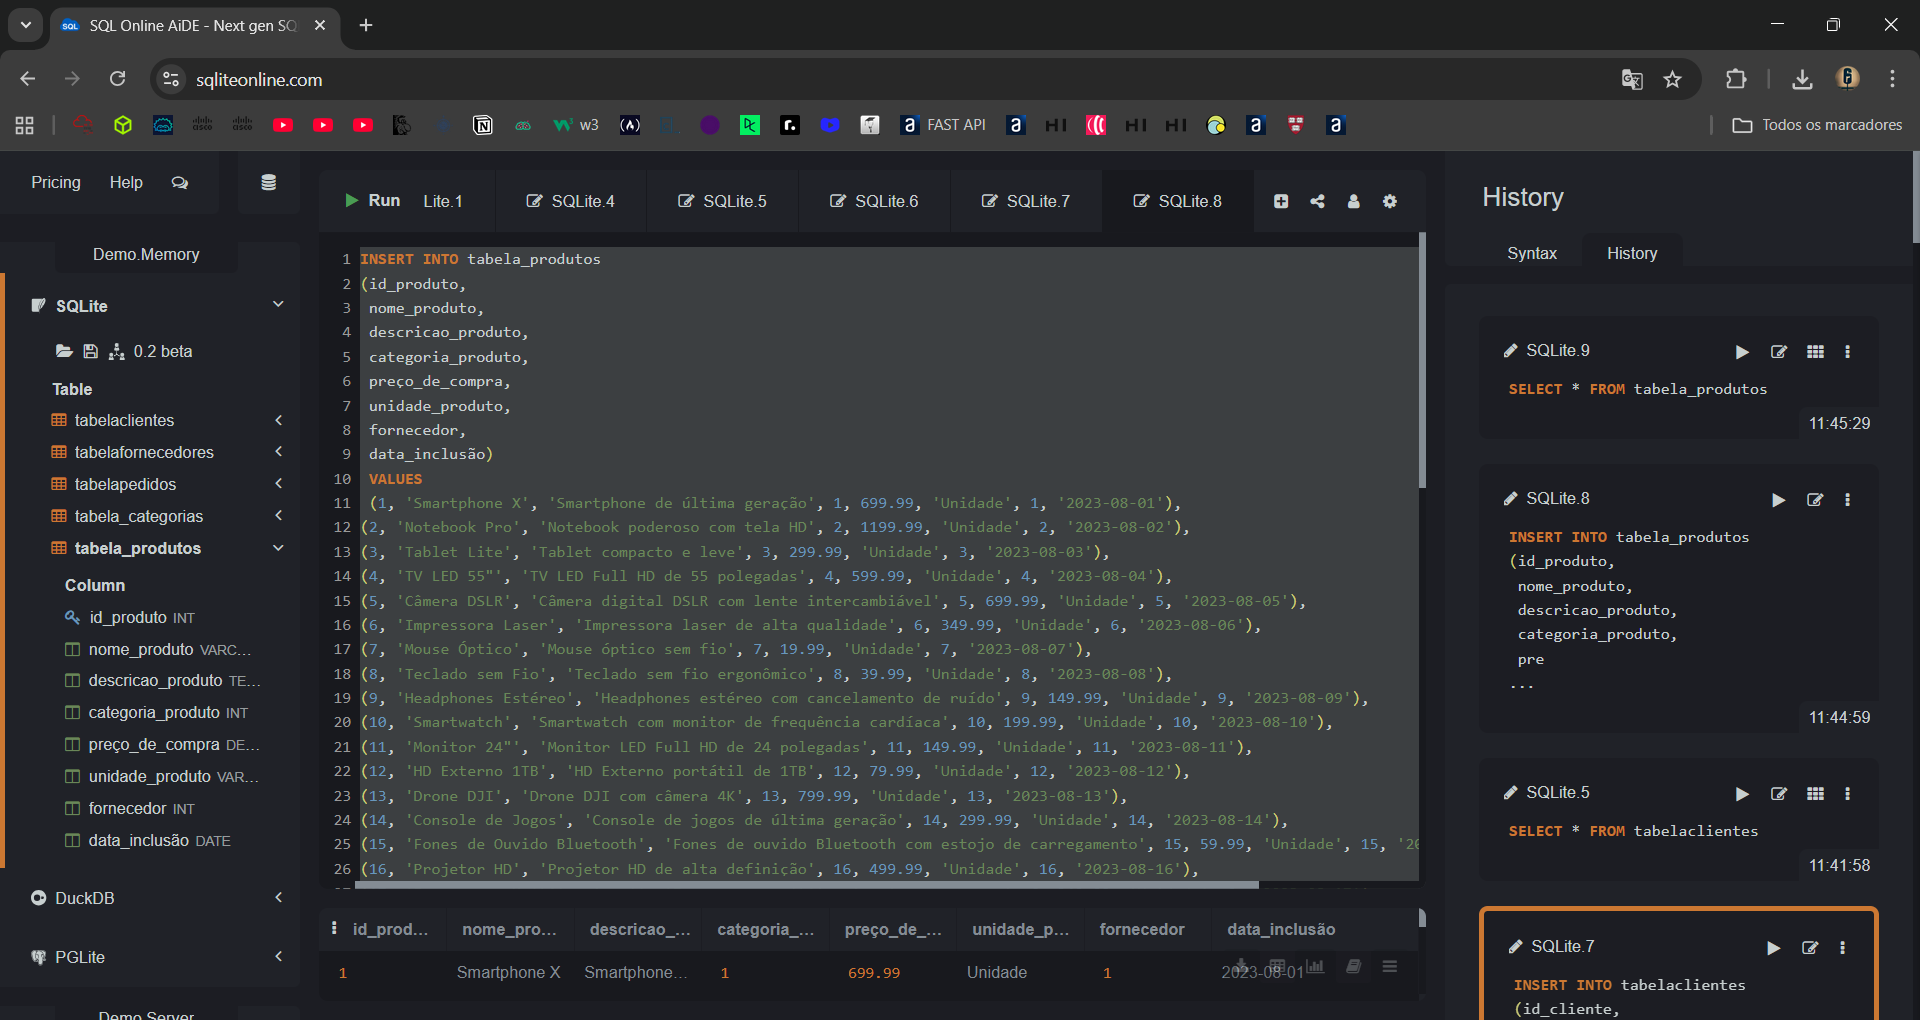Open table grid view for SQLite.5 history

click(x=1815, y=794)
